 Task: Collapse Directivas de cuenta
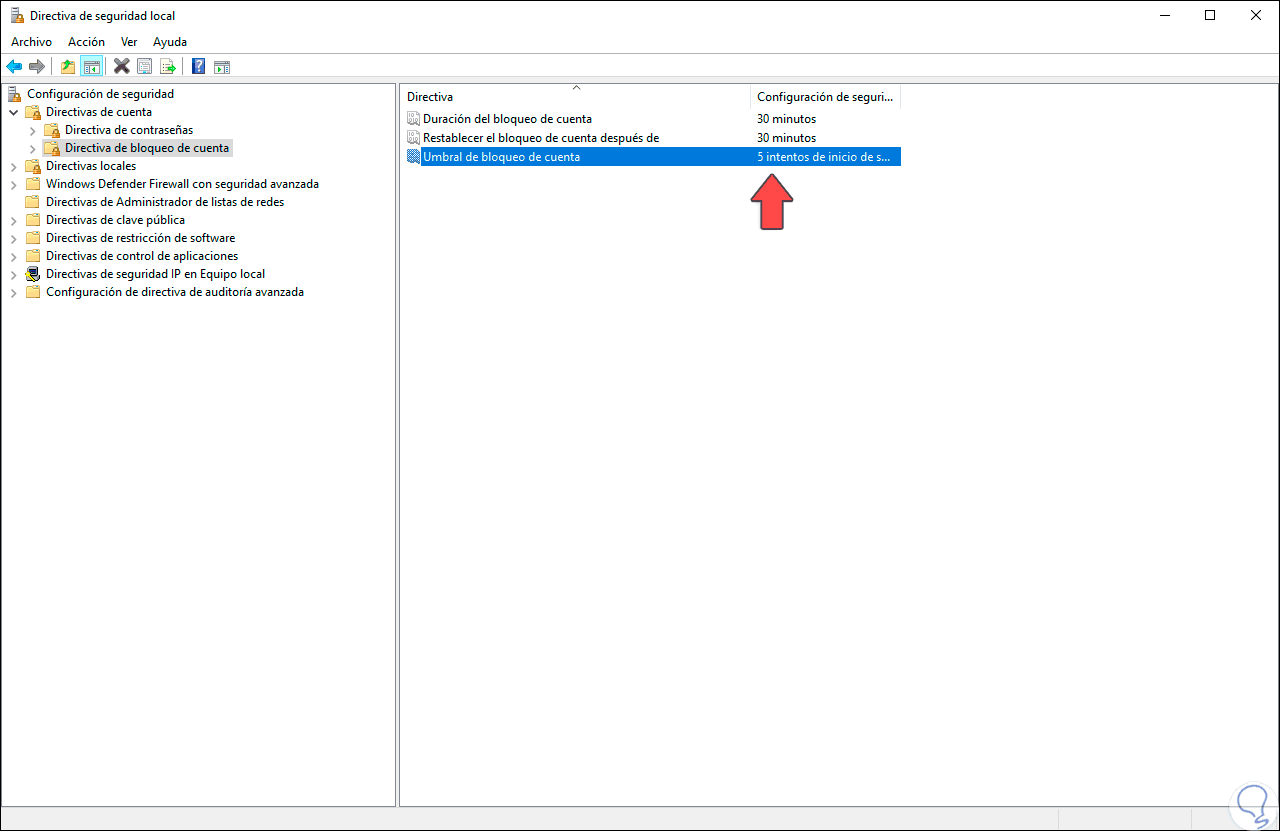coord(14,112)
